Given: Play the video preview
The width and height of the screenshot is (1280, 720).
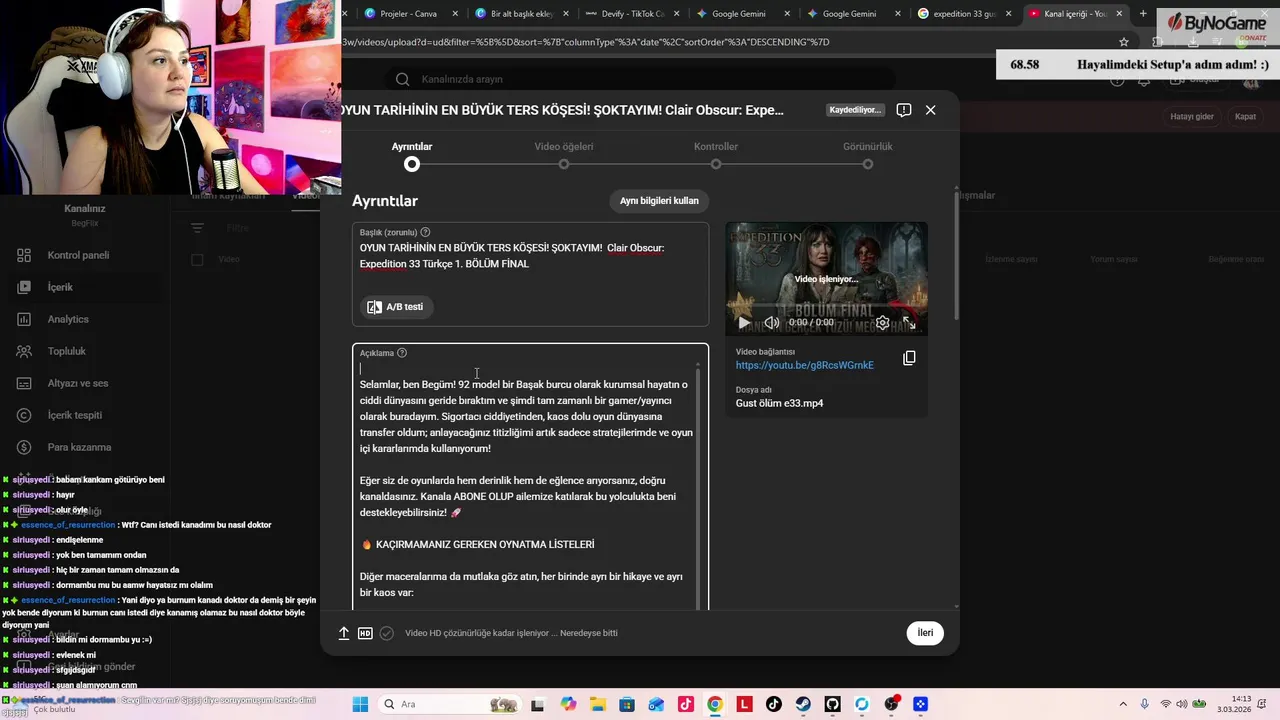Looking at the screenshot, I should (743, 322).
